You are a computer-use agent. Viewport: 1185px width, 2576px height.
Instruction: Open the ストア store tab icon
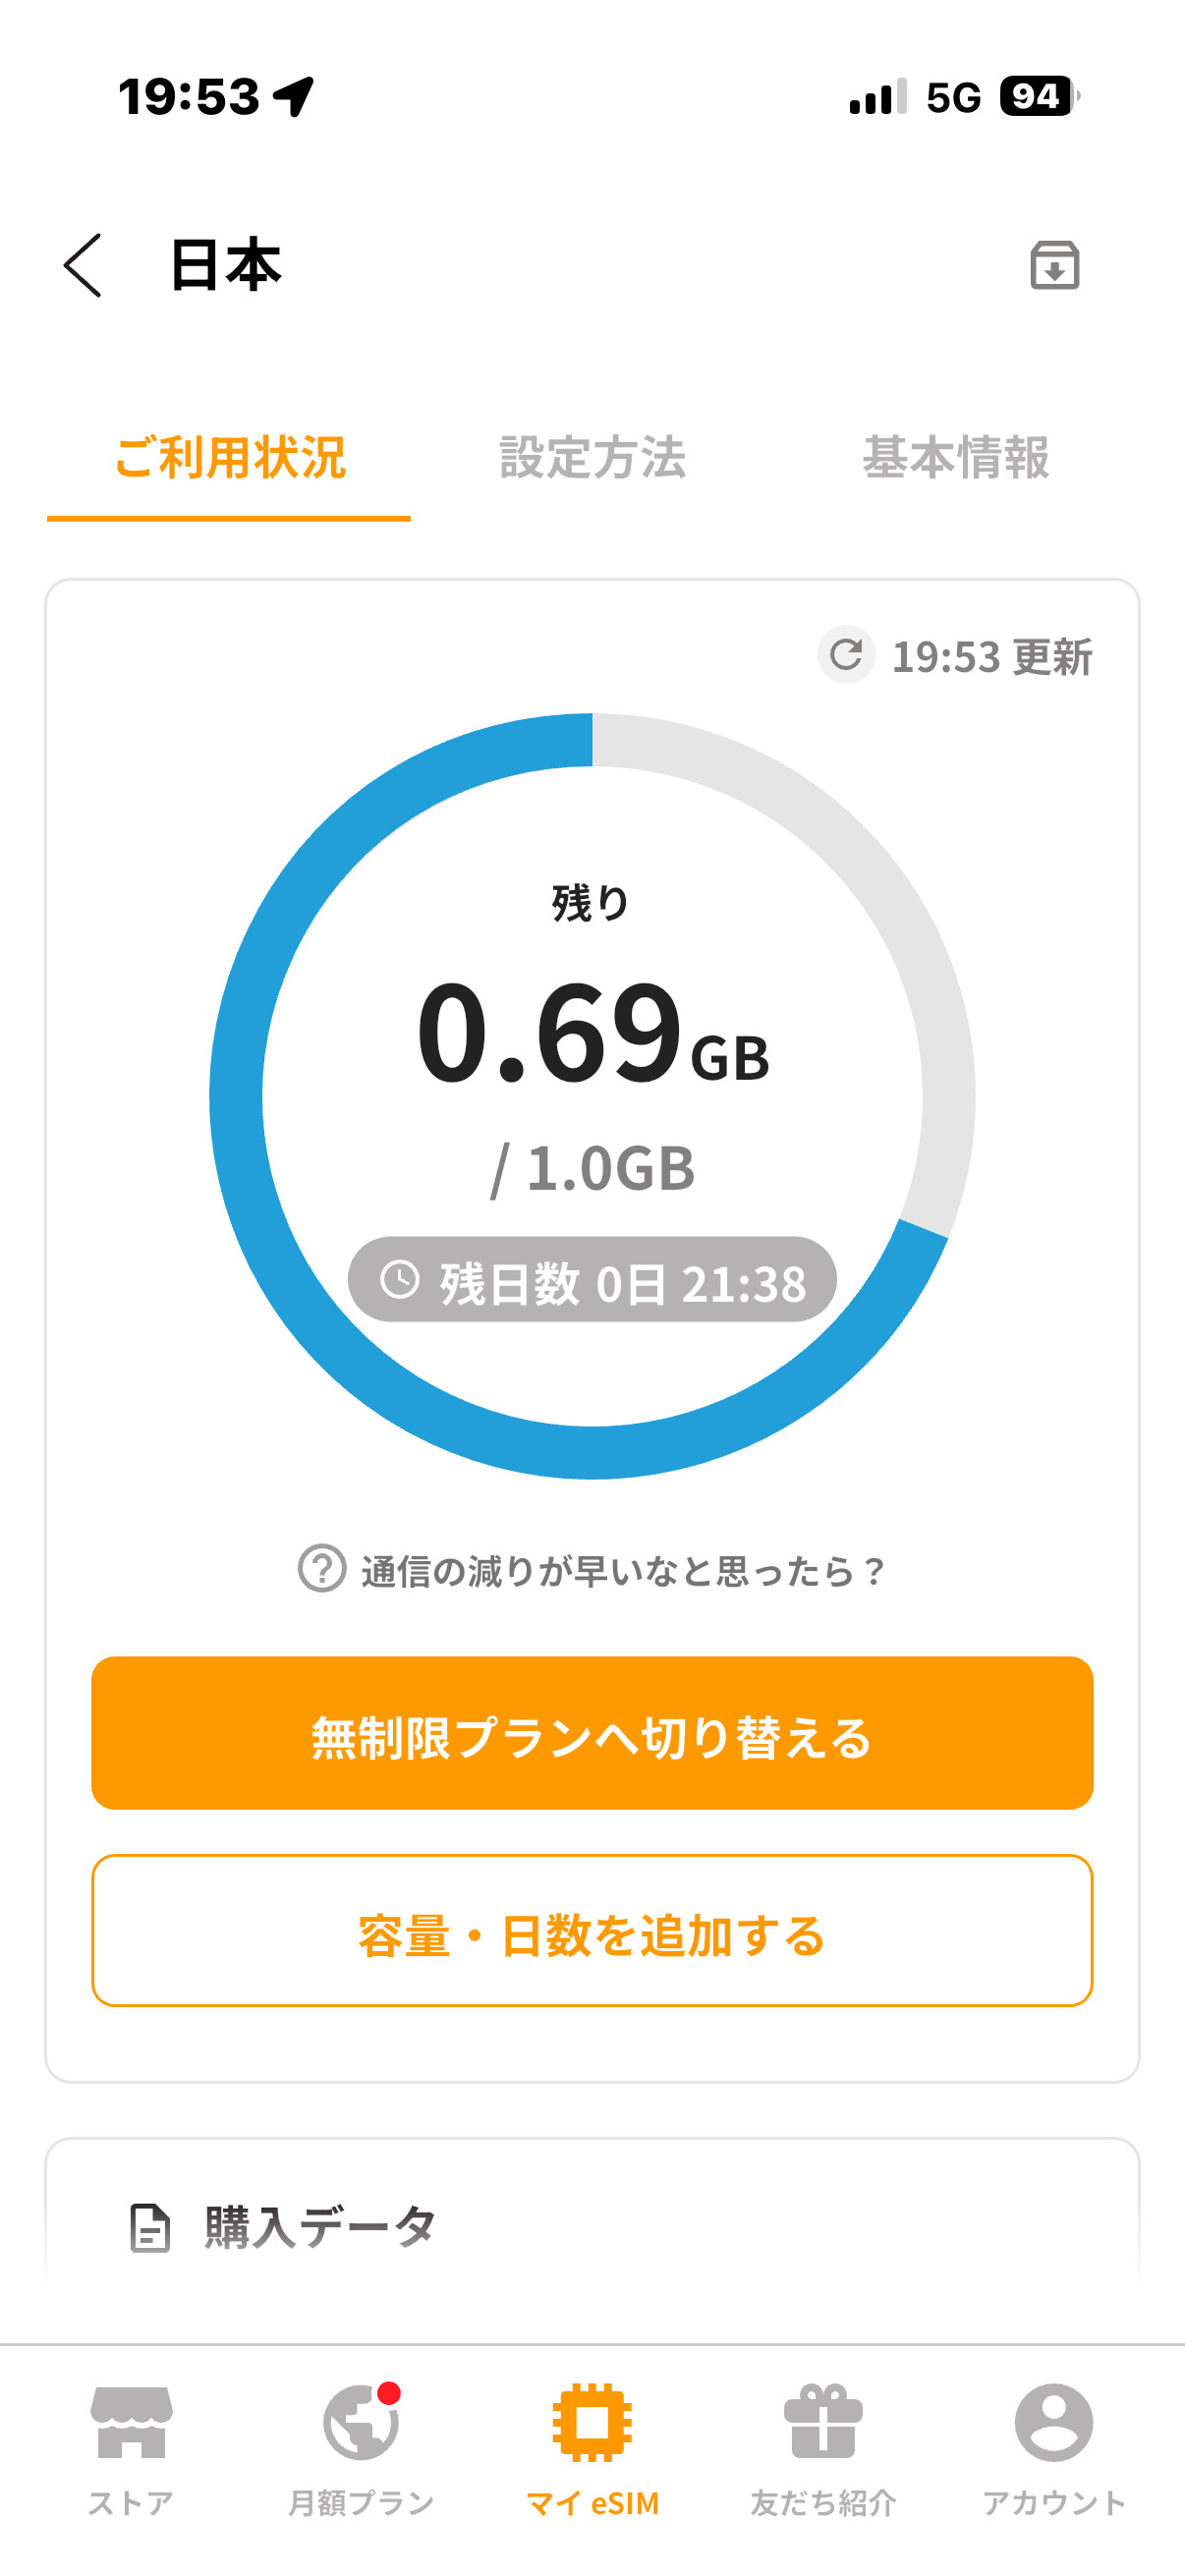pos(131,2421)
